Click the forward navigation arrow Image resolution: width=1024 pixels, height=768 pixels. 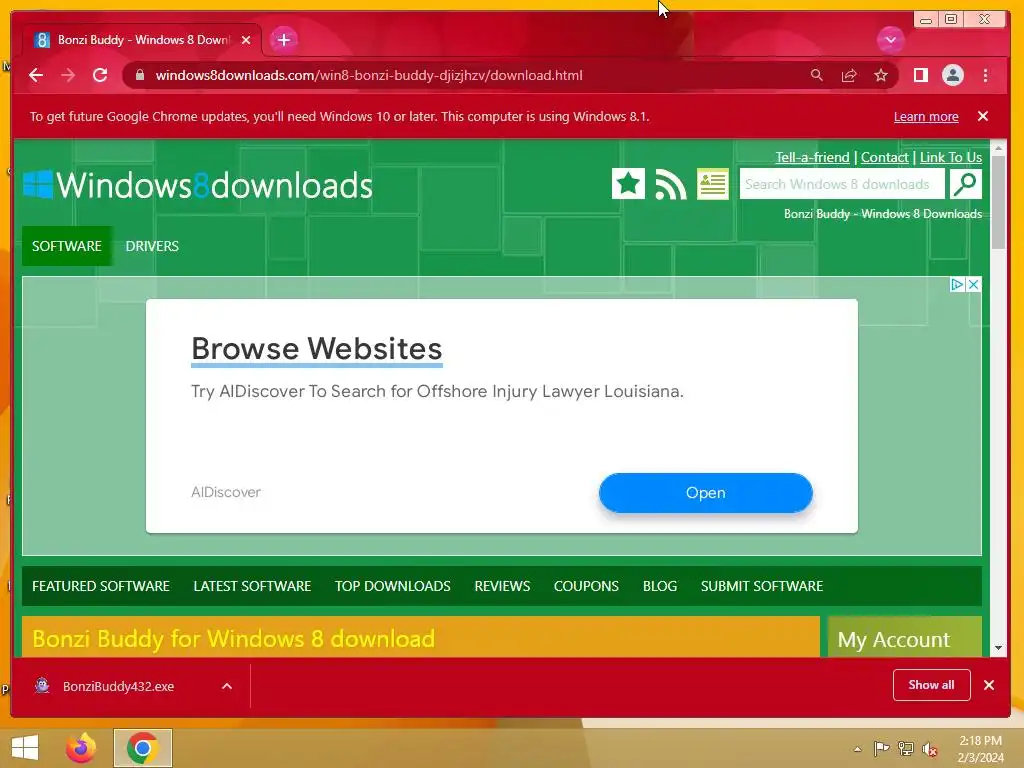[x=68, y=75]
